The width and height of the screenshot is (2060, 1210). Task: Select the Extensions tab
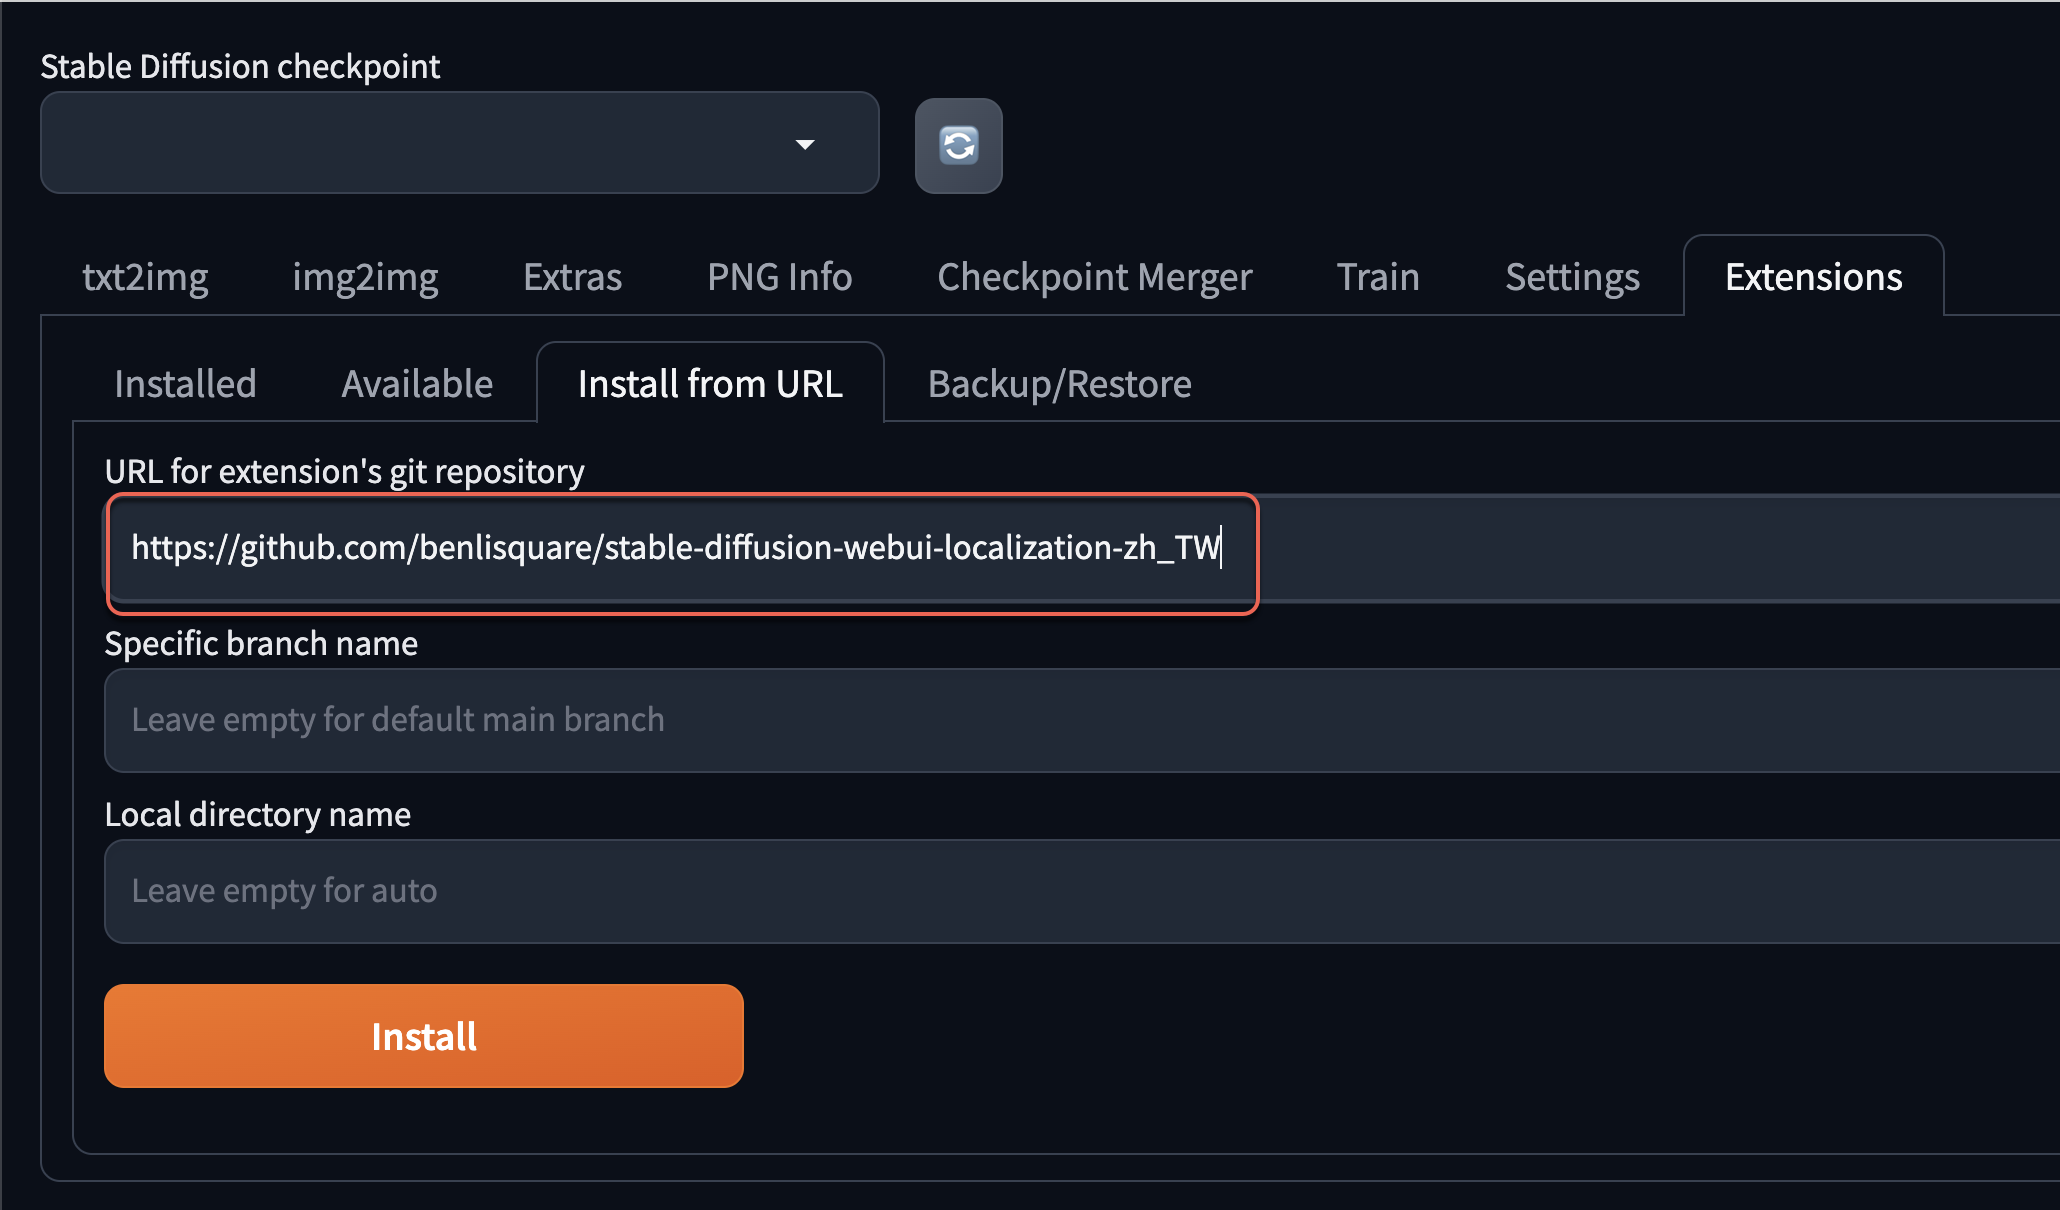[1813, 277]
